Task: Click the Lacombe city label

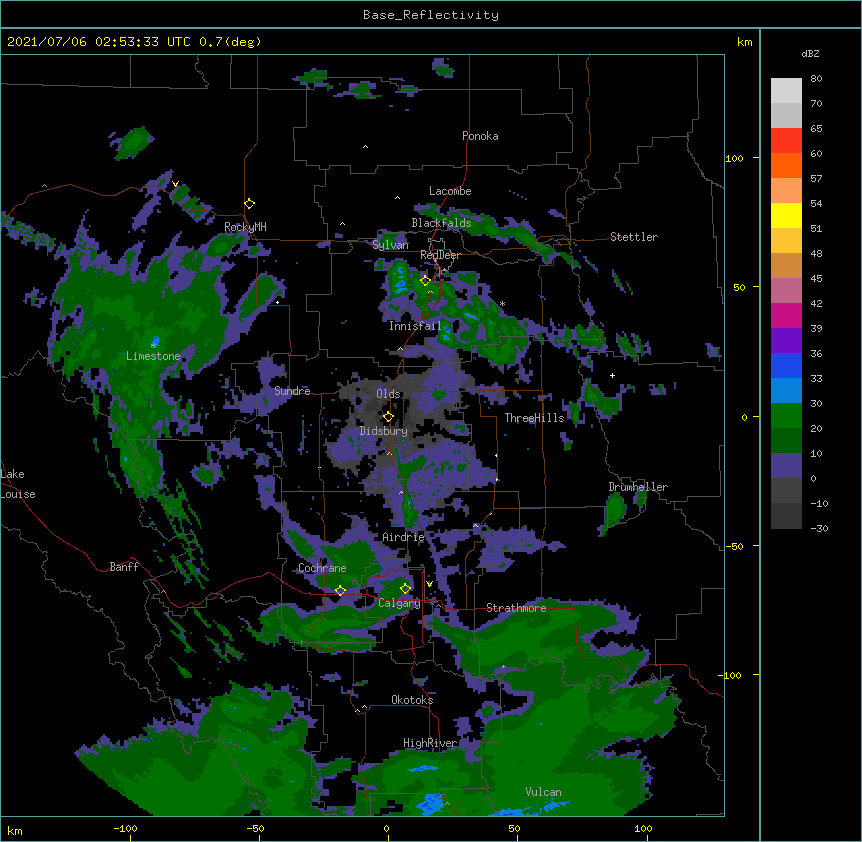Action: click(x=450, y=191)
